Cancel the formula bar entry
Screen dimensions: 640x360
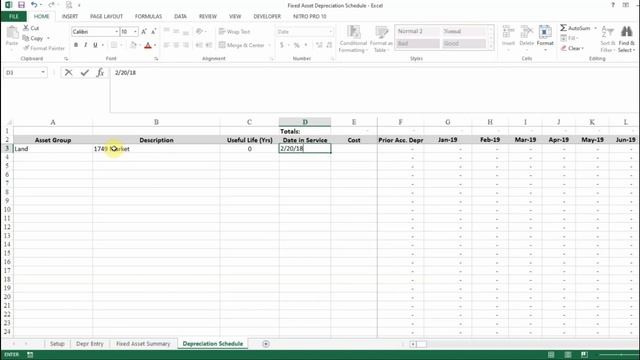tap(68, 72)
